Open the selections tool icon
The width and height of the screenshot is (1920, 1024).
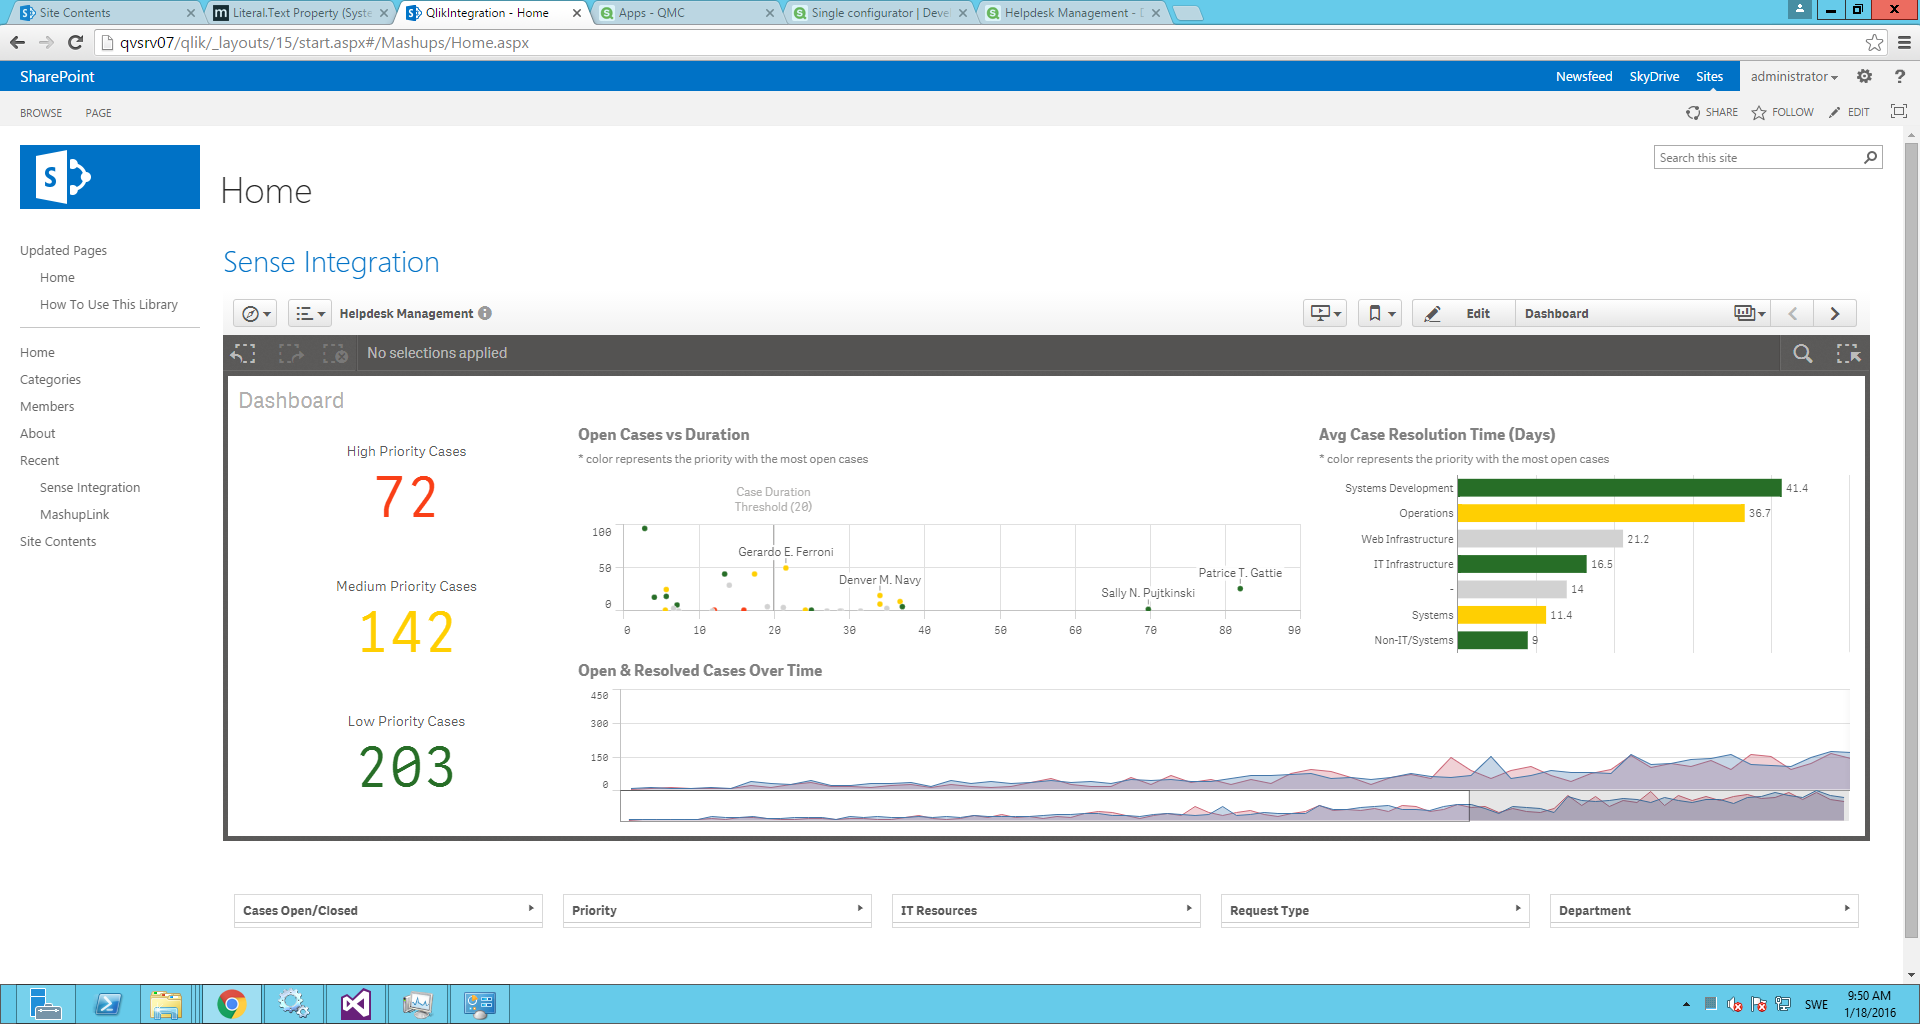coord(1848,353)
